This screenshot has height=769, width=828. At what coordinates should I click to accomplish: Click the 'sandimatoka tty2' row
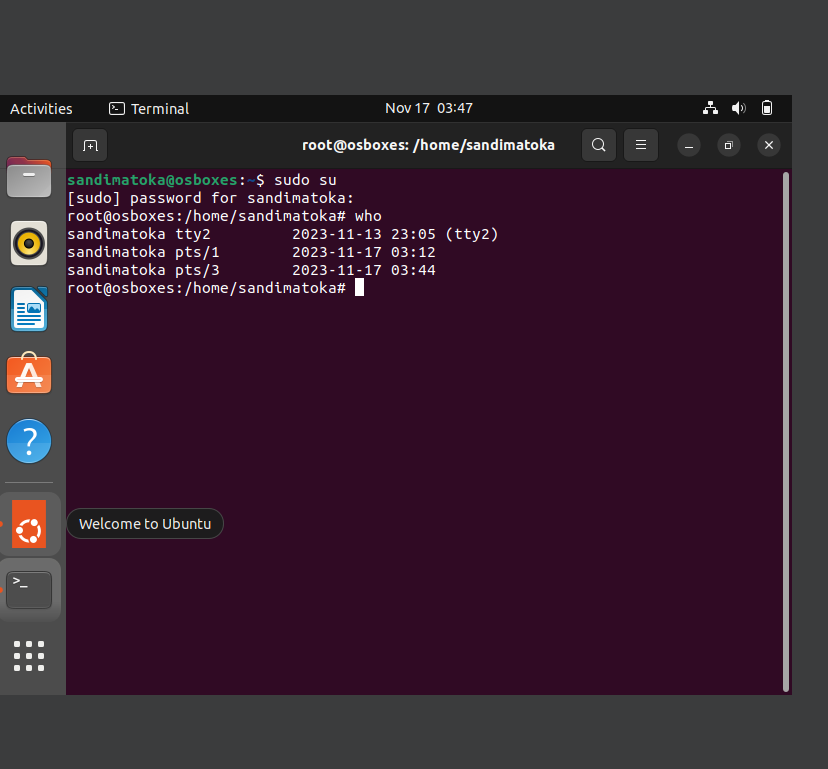point(283,234)
